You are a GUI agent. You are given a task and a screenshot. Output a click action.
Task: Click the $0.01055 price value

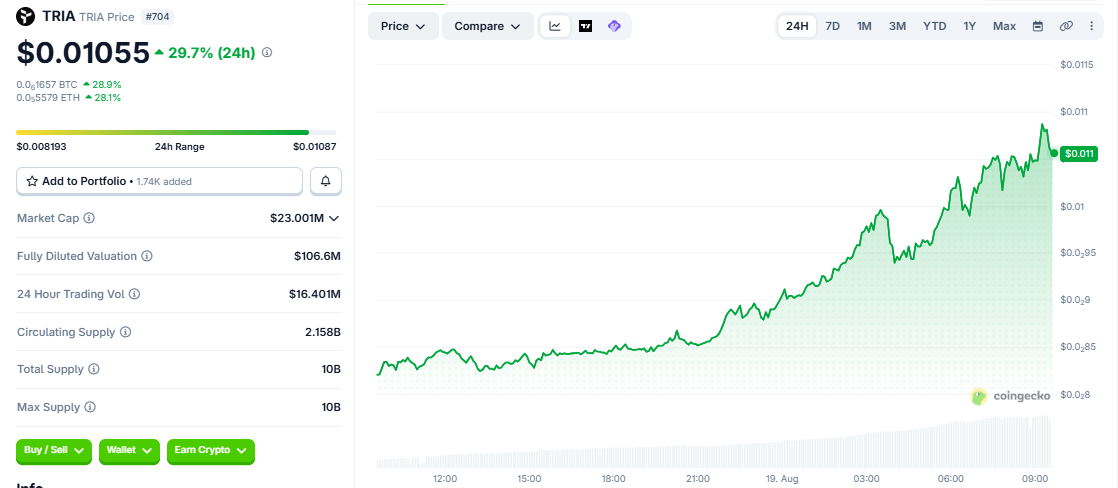click(83, 53)
